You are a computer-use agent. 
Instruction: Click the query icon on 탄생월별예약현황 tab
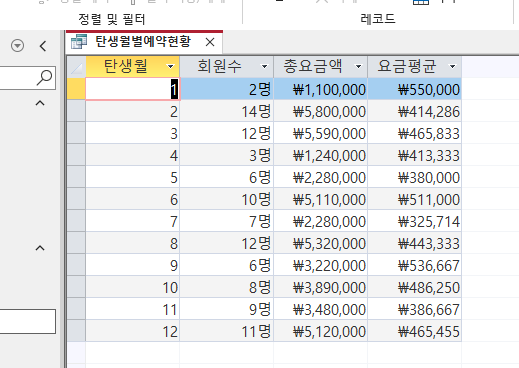pos(79,42)
